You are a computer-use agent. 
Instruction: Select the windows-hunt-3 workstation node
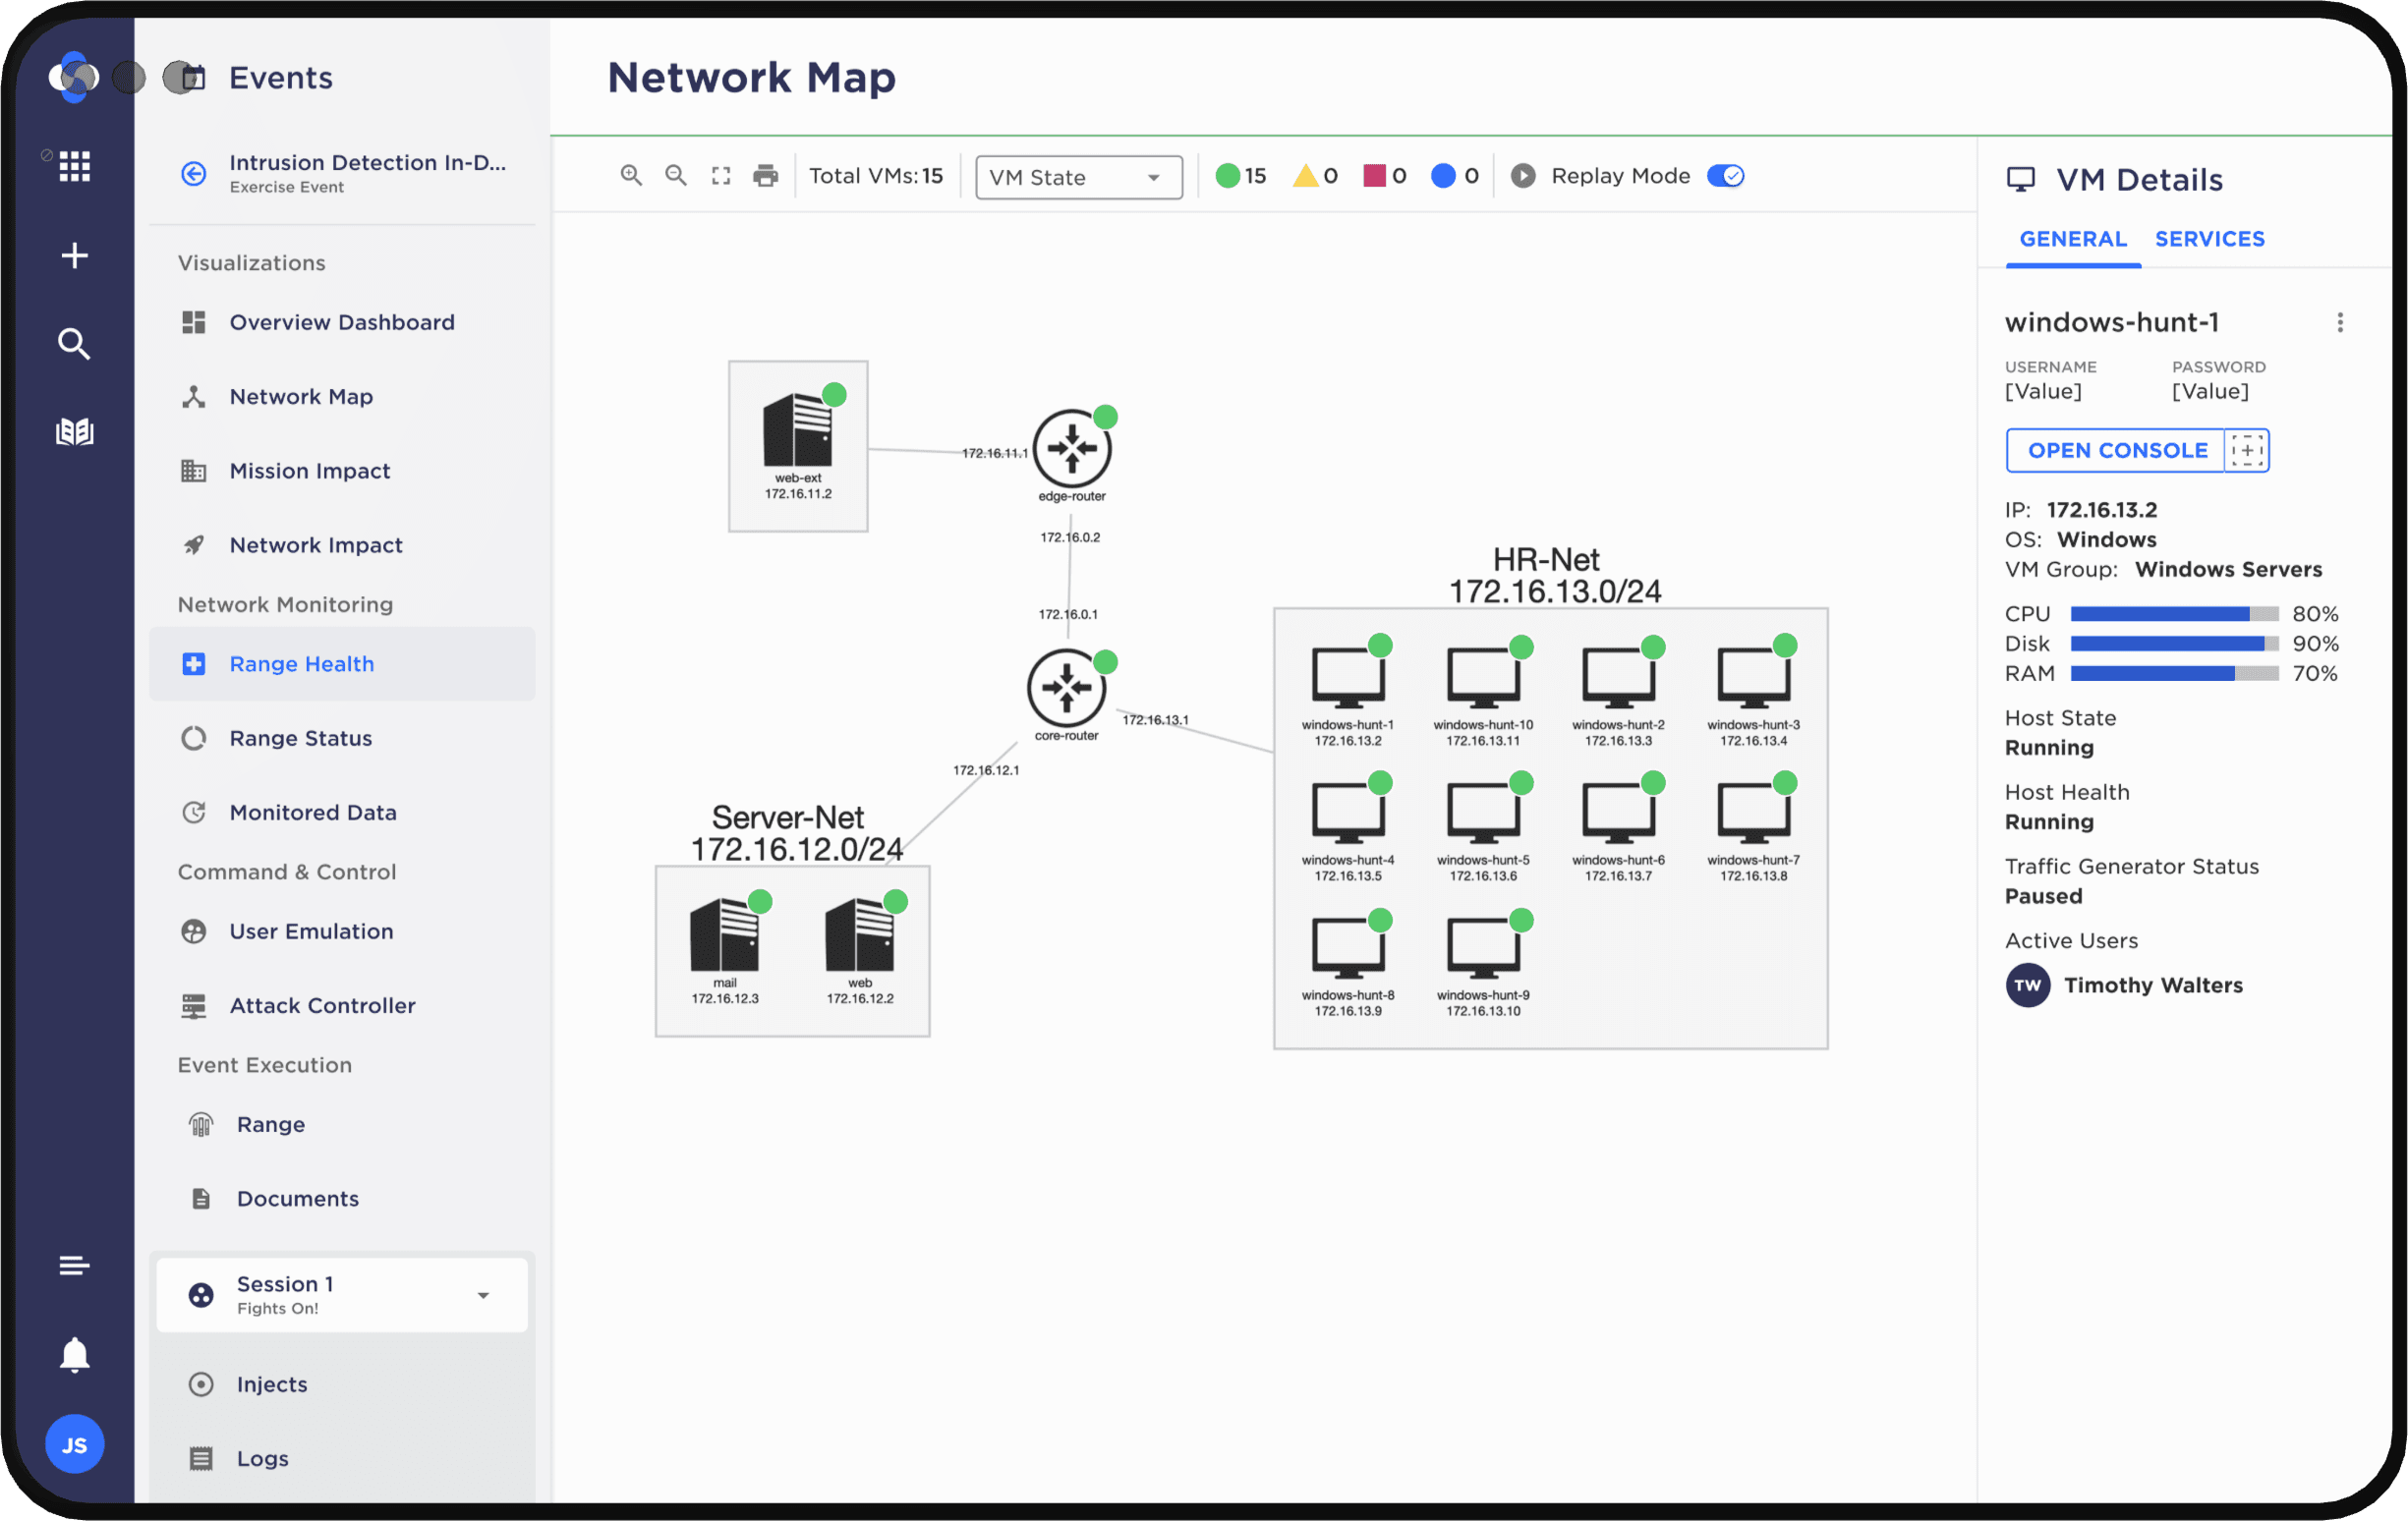coord(1753,680)
